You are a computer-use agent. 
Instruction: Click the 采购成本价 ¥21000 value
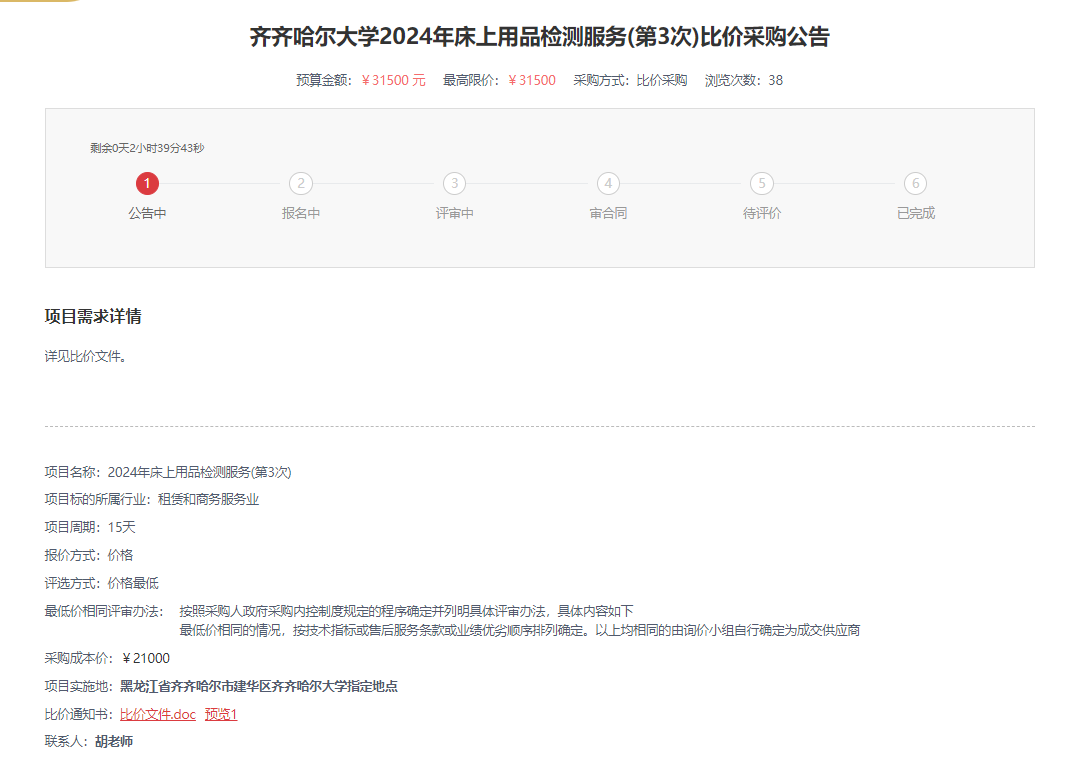click(146, 658)
